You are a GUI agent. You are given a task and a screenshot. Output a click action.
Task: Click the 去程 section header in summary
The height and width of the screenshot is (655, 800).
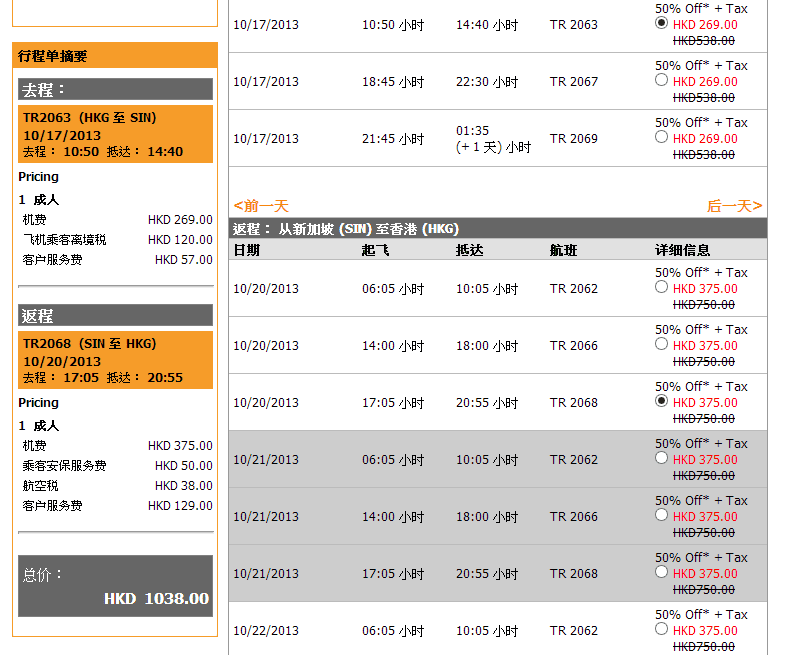115,90
